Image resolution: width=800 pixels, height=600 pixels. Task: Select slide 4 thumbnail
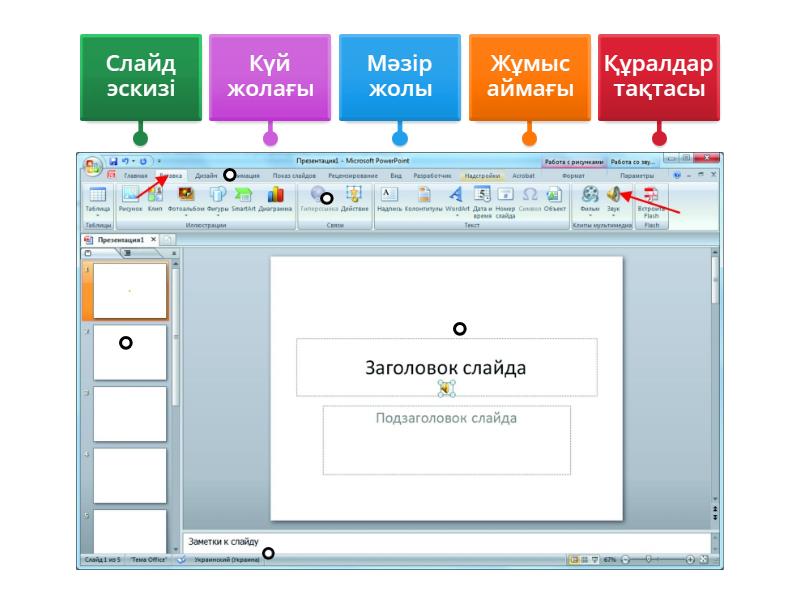coord(130,476)
